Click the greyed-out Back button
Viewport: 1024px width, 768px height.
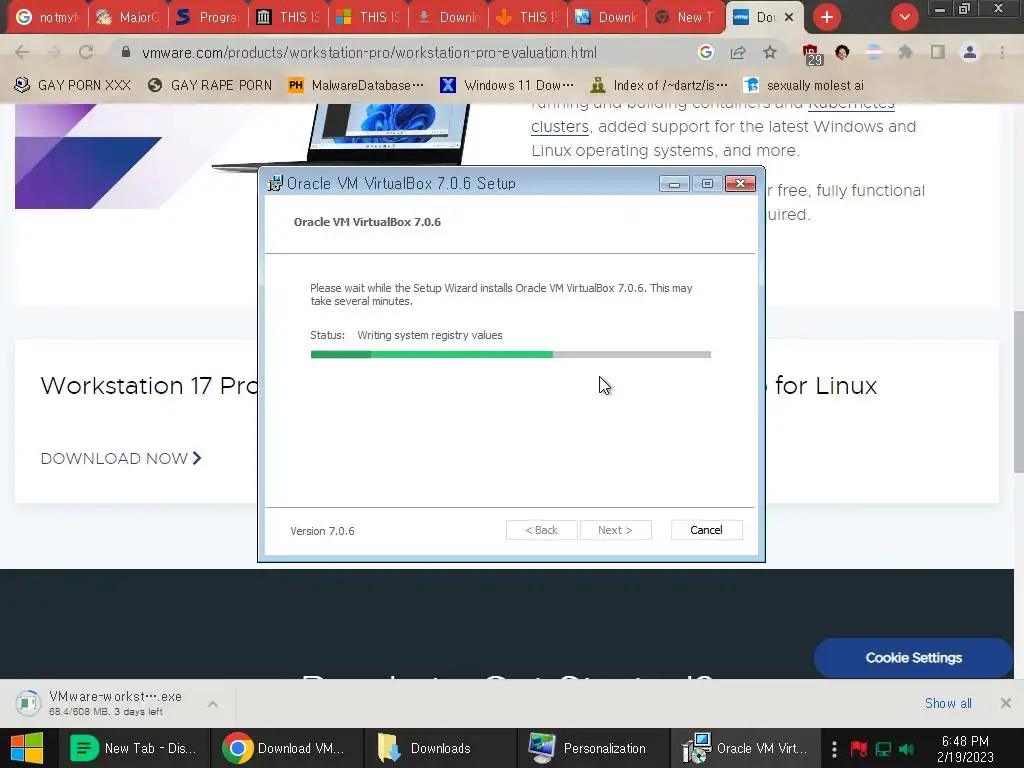pyautogui.click(x=541, y=530)
